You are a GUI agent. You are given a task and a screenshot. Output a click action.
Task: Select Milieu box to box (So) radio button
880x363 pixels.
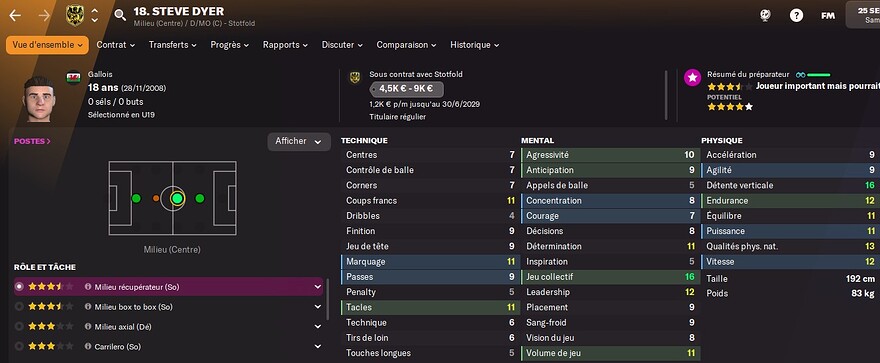click(x=19, y=307)
